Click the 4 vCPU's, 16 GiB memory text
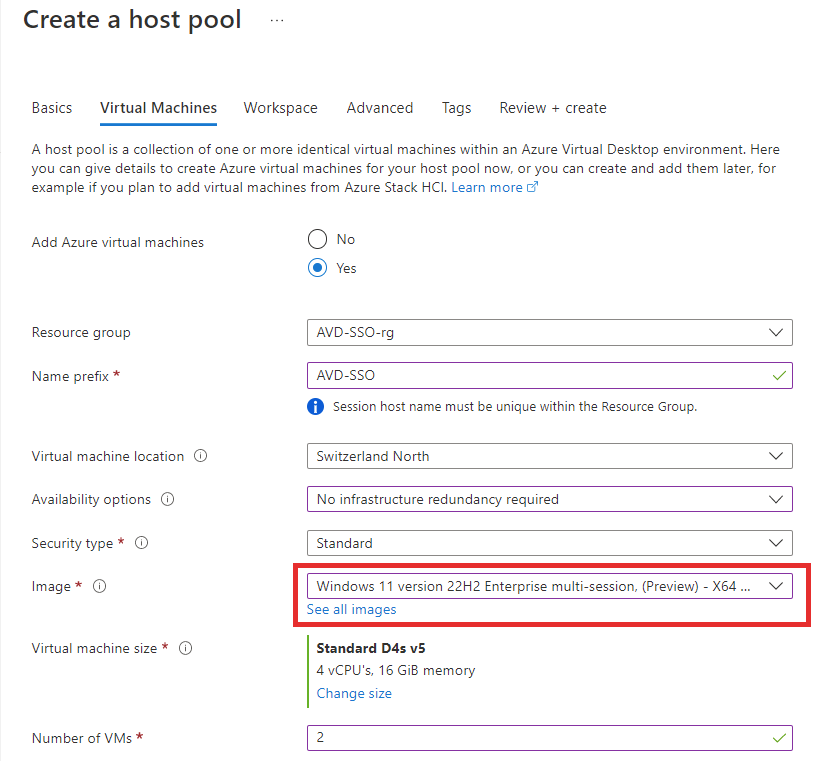Screen dimensions: 821x761 pos(396,670)
